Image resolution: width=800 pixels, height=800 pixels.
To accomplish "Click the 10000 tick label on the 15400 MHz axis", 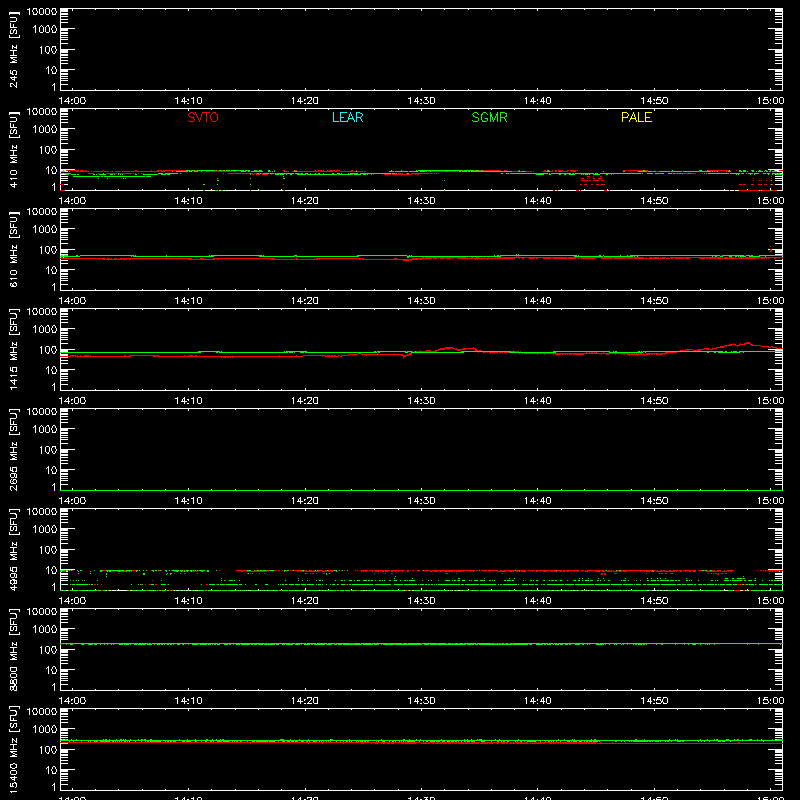I will (x=42, y=712).
